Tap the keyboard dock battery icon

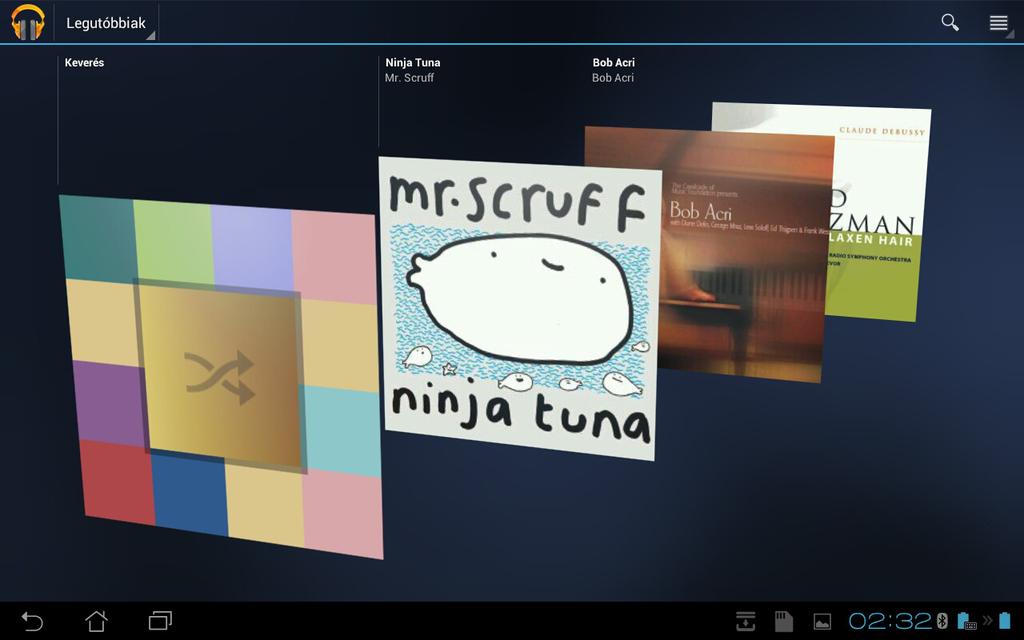pos(967,620)
